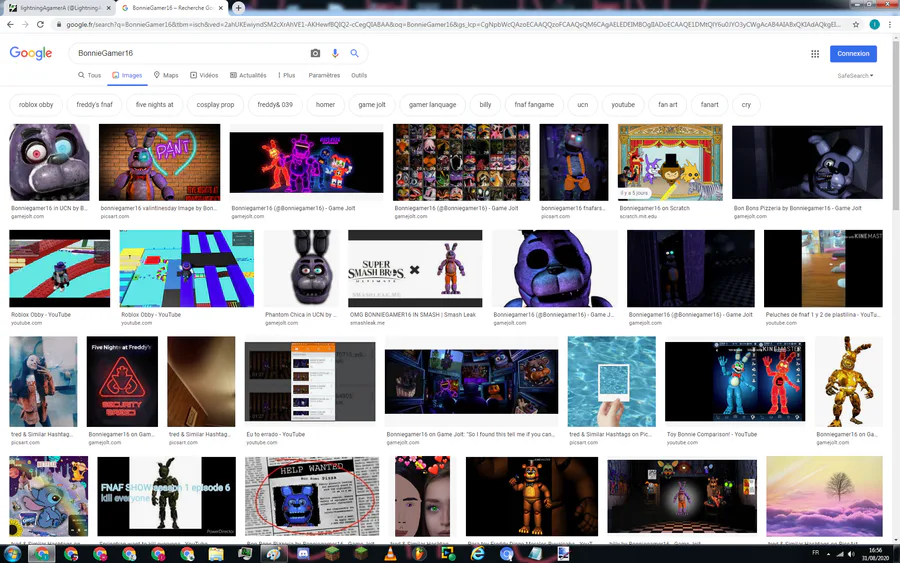Switch to the LightningAgamerA tab

pos(59,8)
